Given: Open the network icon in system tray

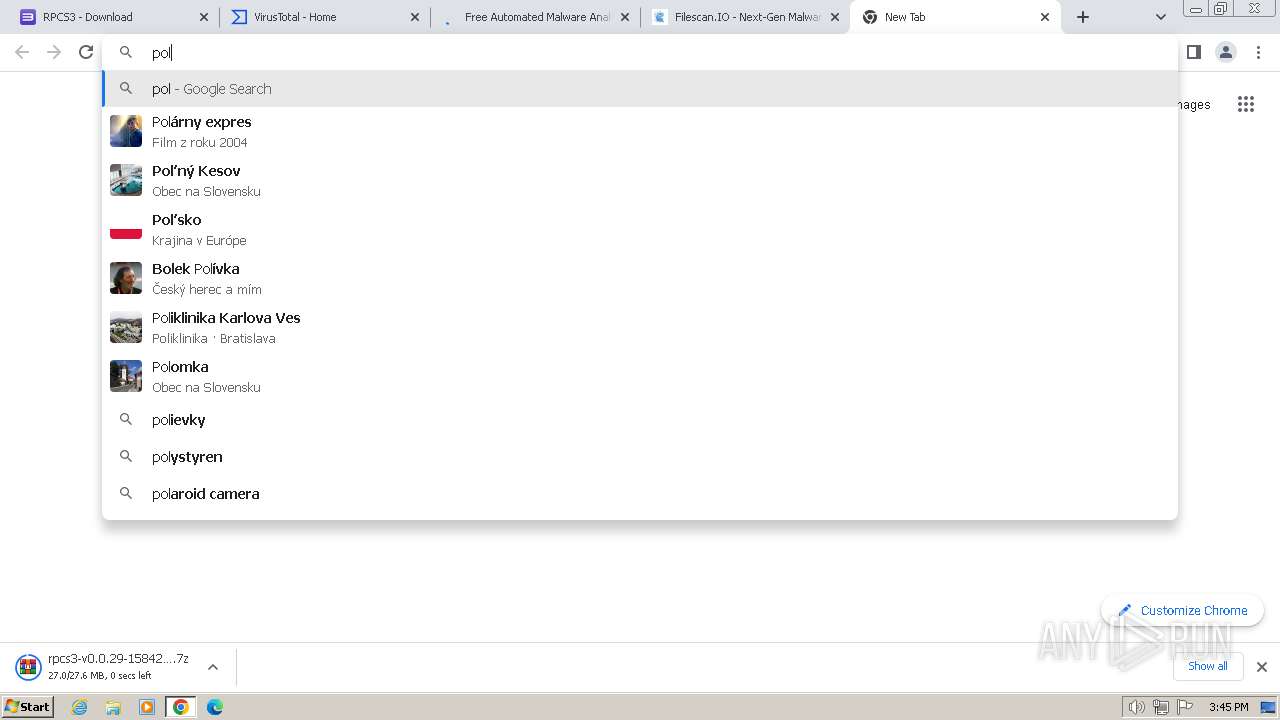Looking at the screenshot, I should point(1161,707).
